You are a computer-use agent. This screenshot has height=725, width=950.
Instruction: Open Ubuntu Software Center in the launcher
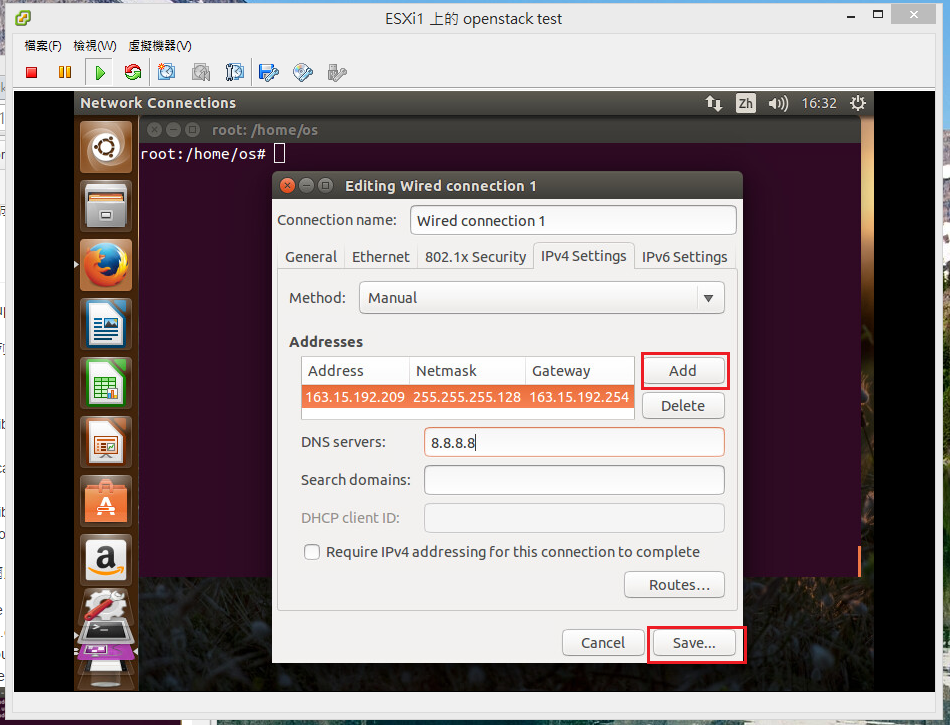(x=106, y=499)
